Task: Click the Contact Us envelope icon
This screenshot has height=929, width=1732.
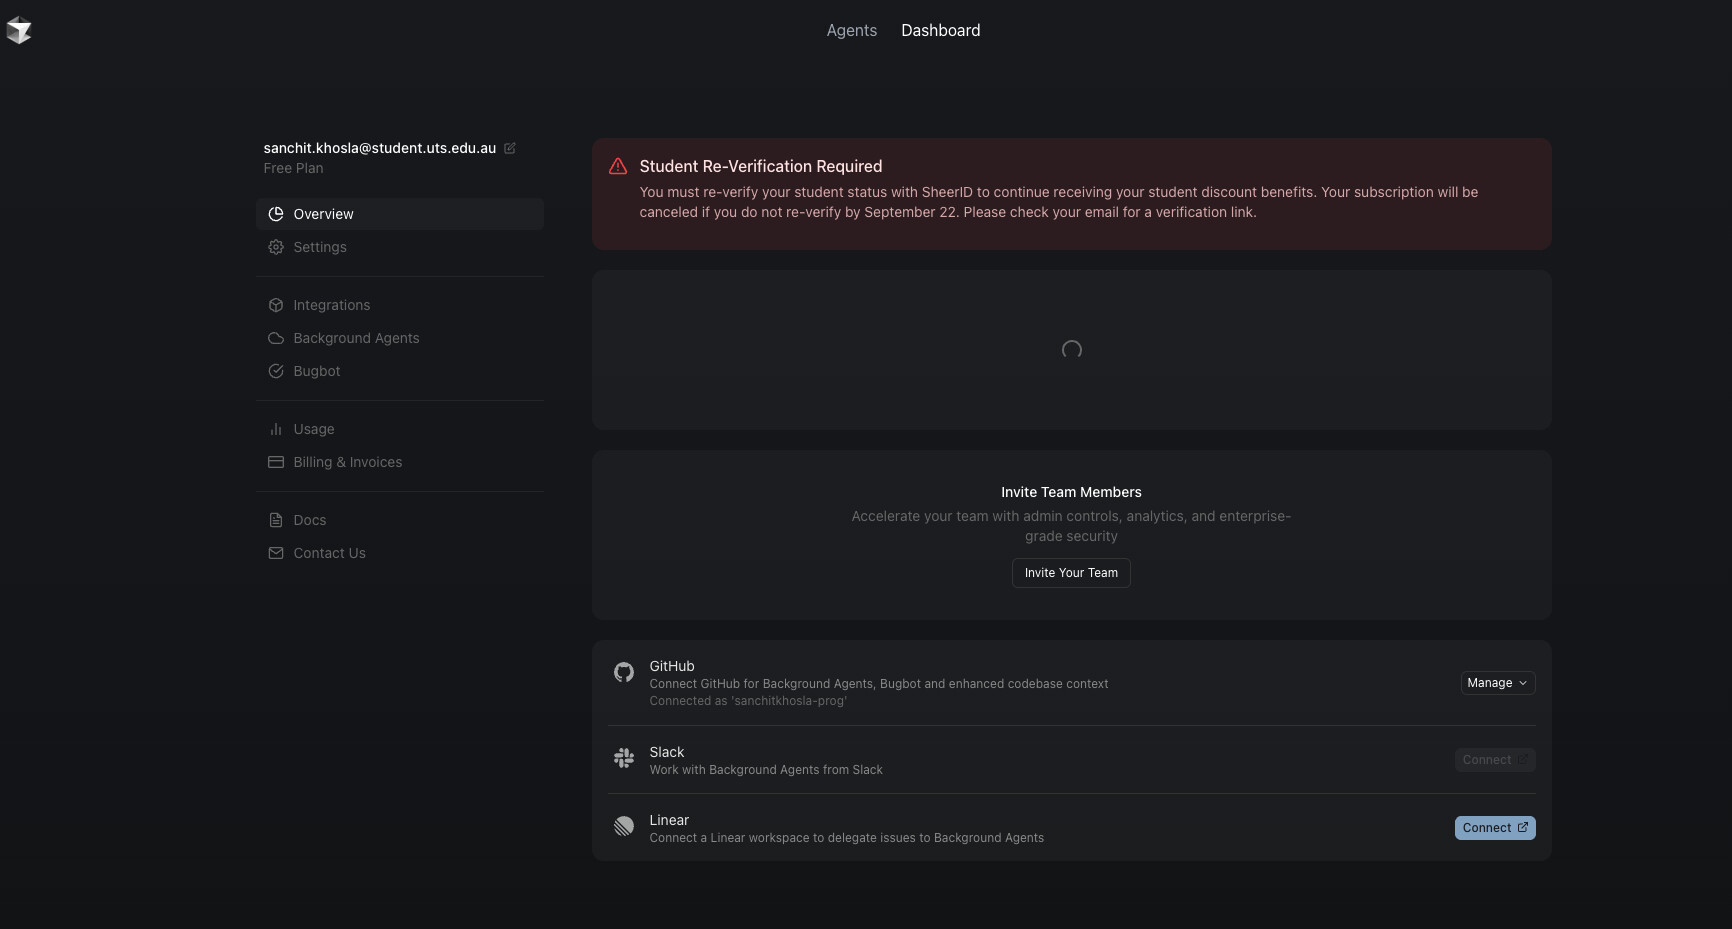Action: click(x=276, y=553)
